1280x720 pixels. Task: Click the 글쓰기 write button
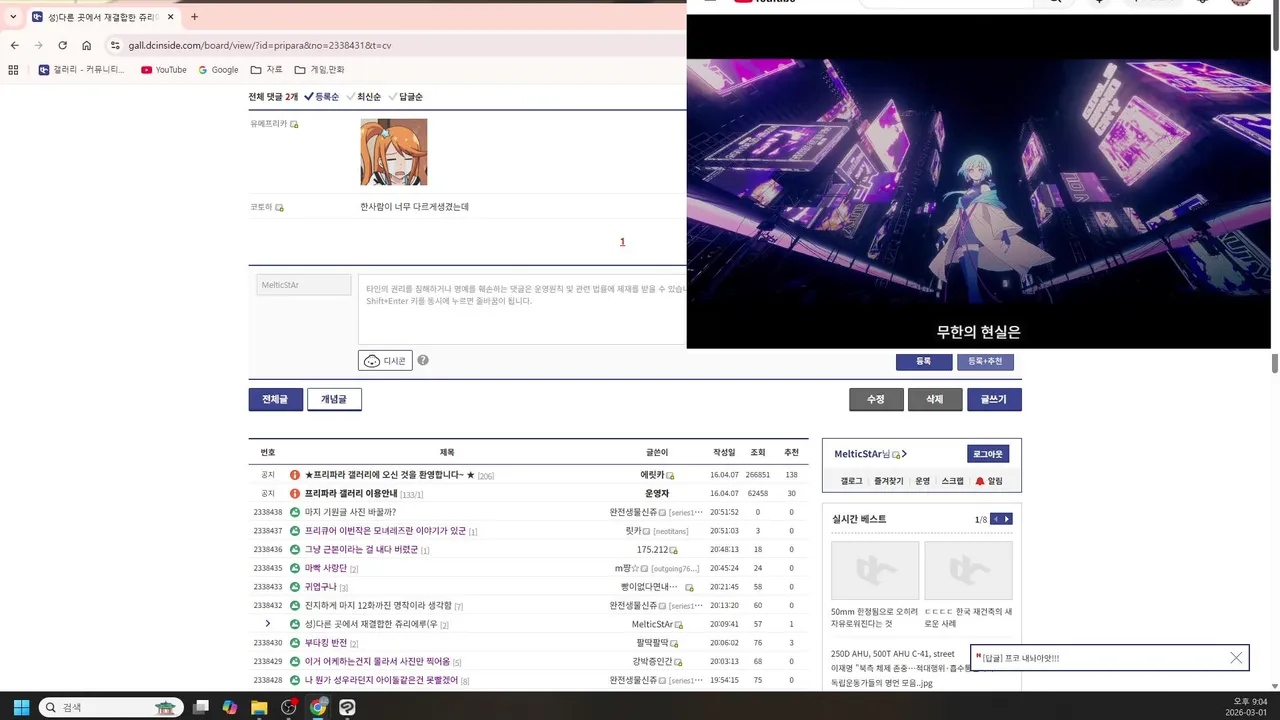point(994,399)
